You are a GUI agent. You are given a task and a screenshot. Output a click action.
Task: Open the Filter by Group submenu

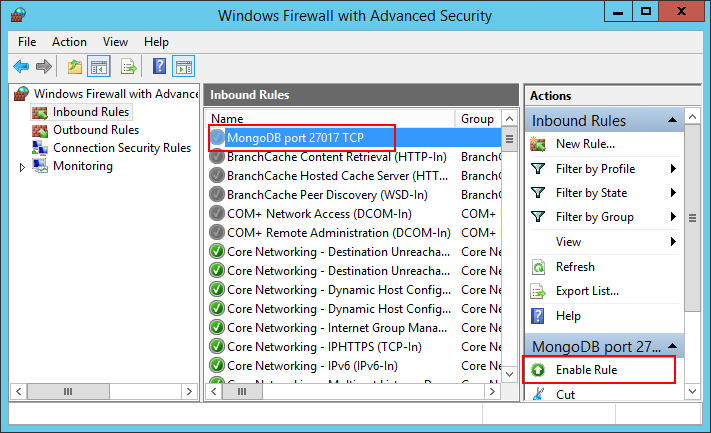[673, 217]
